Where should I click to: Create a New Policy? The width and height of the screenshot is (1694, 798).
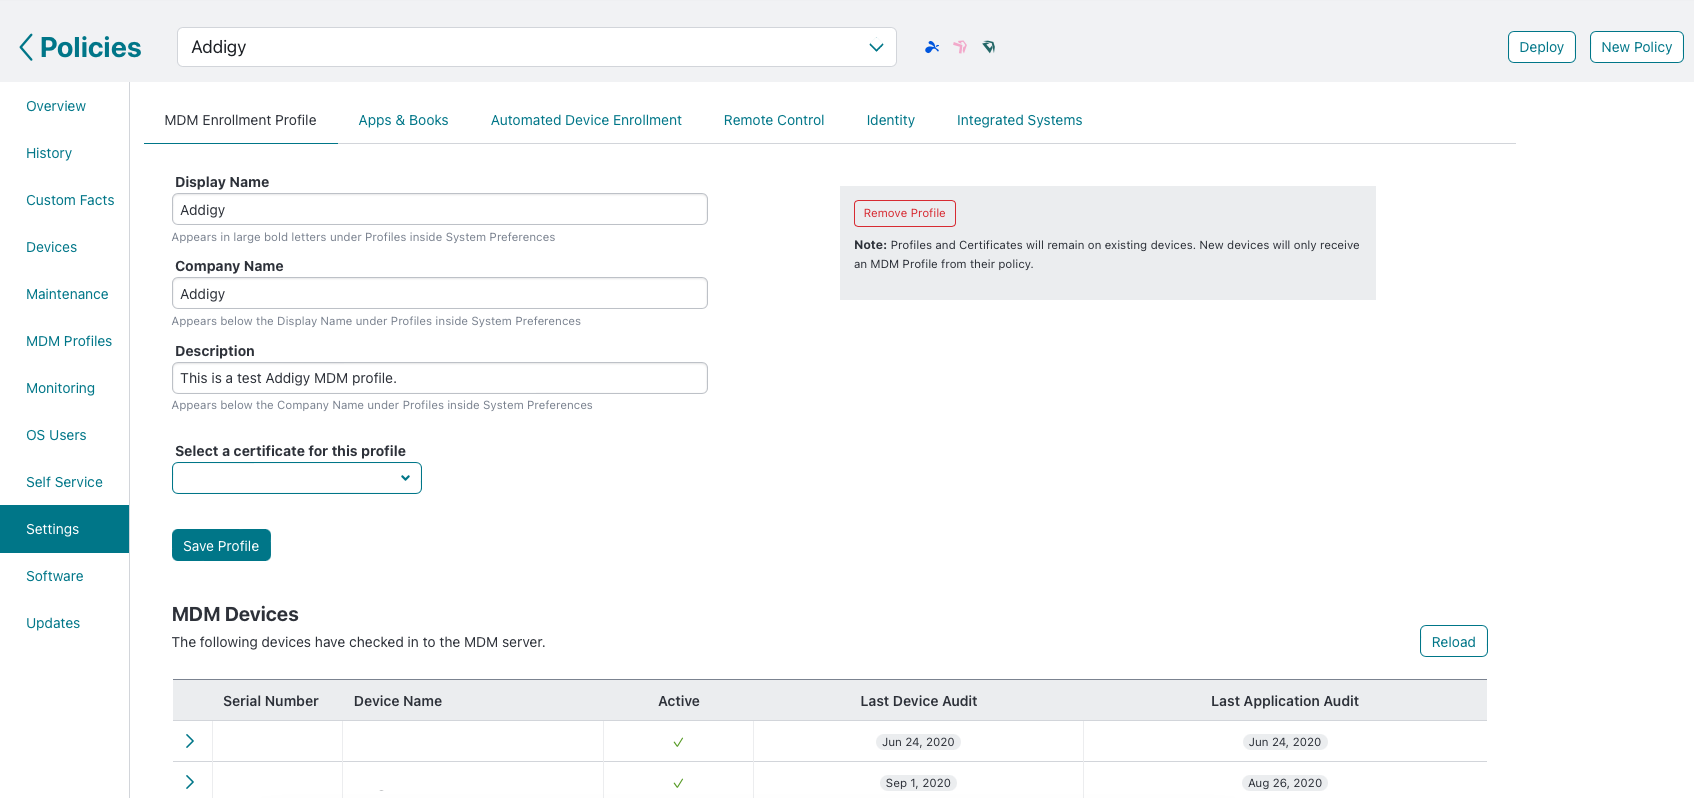click(x=1636, y=47)
